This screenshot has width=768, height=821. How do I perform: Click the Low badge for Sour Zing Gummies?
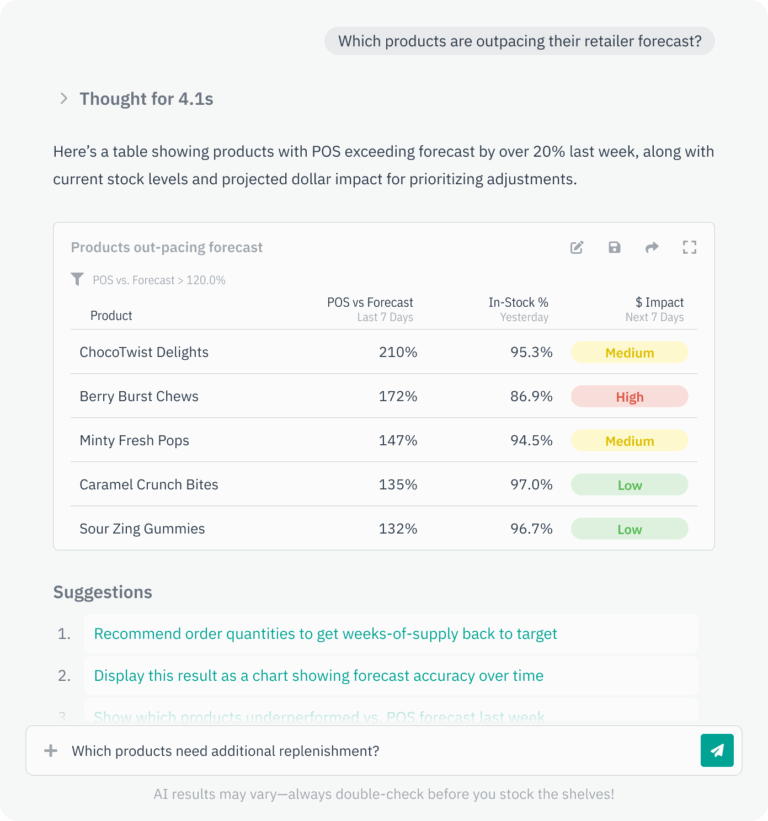coord(629,529)
